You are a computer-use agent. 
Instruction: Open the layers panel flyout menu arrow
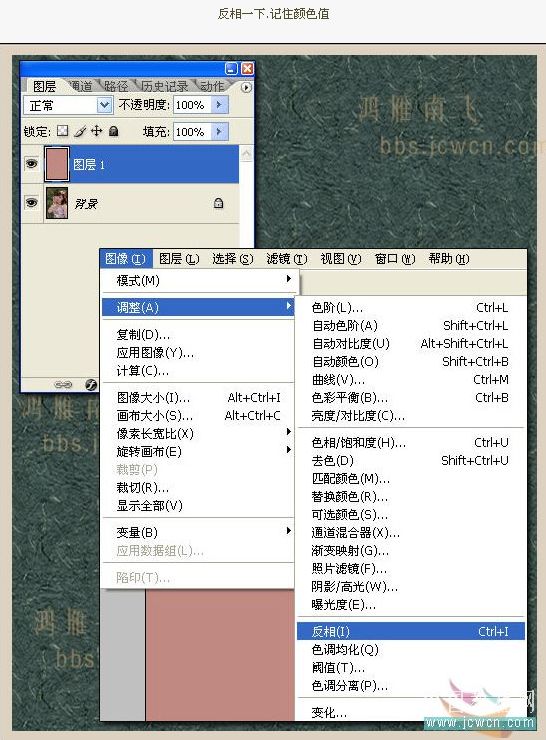(x=246, y=87)
